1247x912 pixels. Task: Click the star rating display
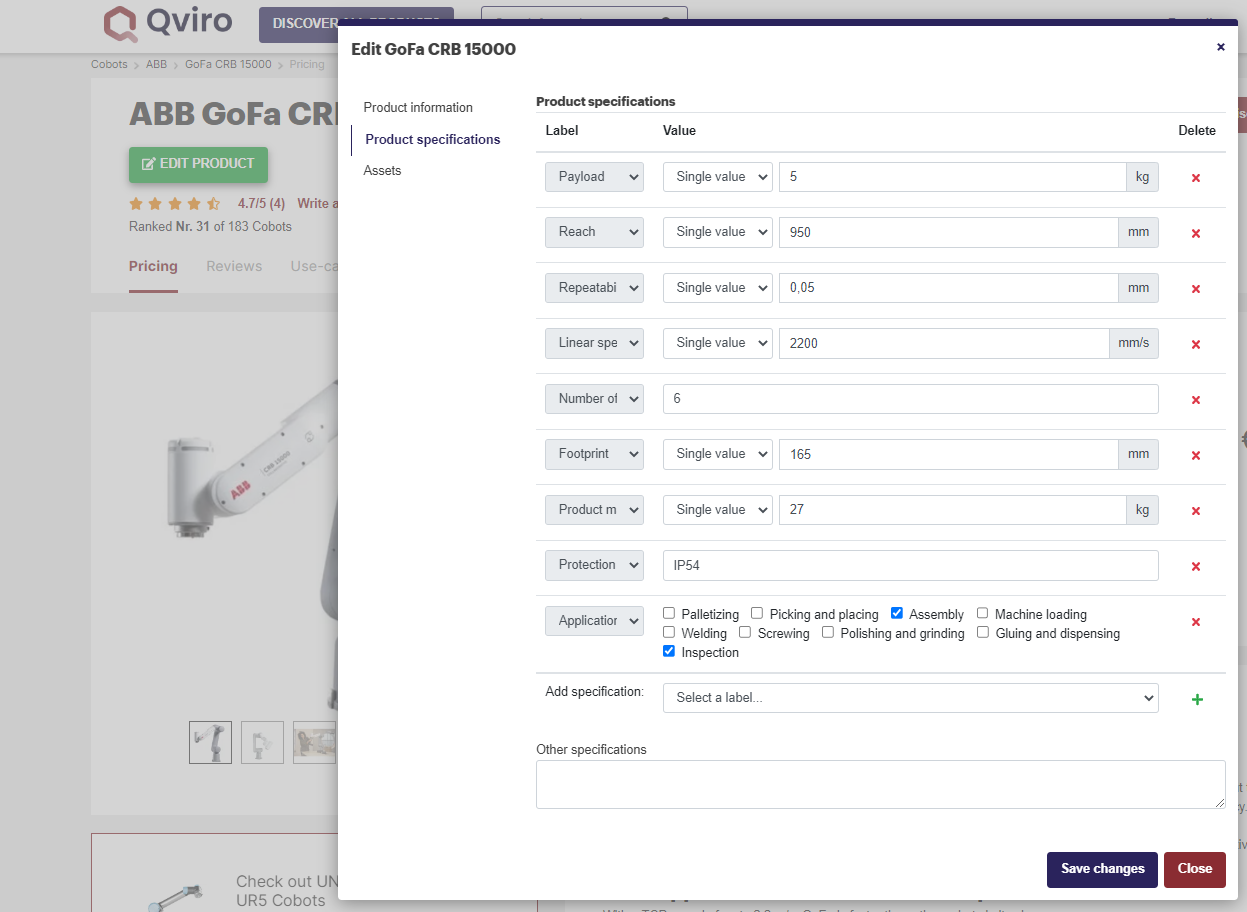tap(175, 204)
